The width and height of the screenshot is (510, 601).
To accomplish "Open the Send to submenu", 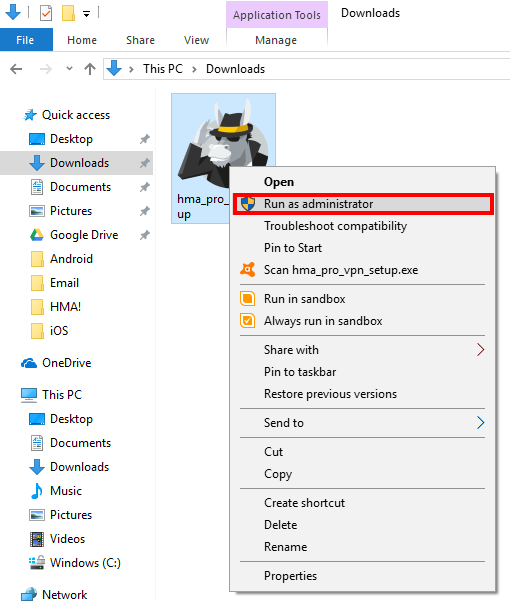I will [362, 423].
